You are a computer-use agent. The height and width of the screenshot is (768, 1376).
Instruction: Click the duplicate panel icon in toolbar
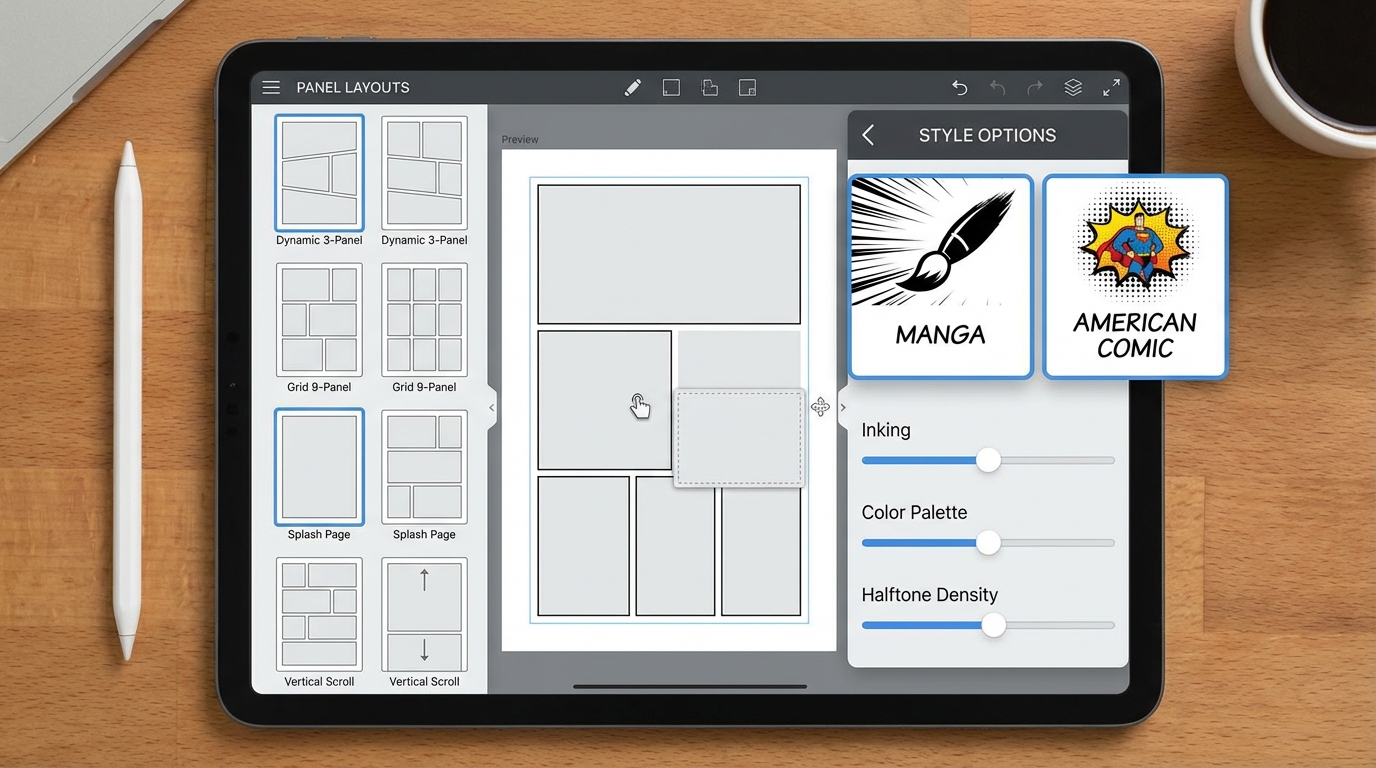click(709, 88)
